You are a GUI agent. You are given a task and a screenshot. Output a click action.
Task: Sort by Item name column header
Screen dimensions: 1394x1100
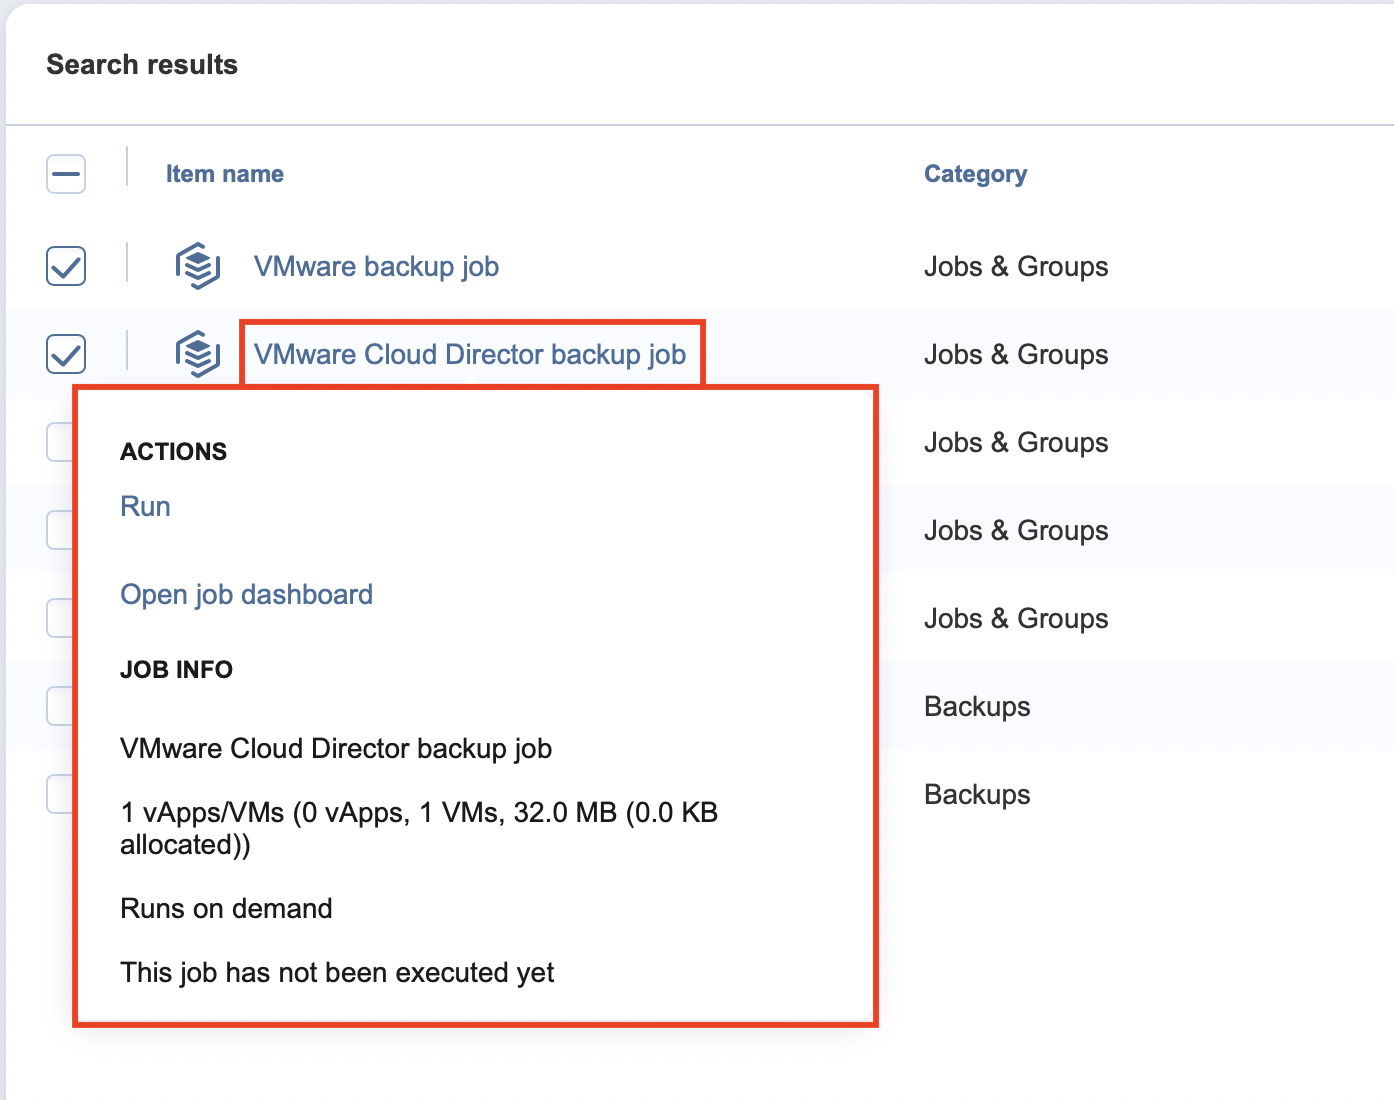[x=225, y=174]
